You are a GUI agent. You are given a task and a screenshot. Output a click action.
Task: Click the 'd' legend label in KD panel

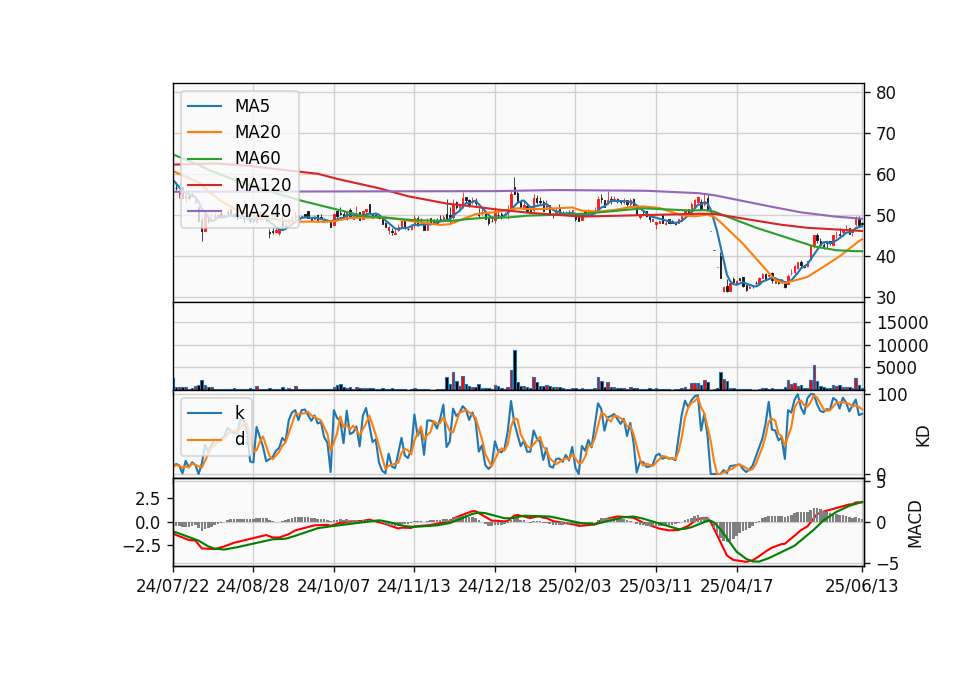pyautogui.click(x=239, y=439)
